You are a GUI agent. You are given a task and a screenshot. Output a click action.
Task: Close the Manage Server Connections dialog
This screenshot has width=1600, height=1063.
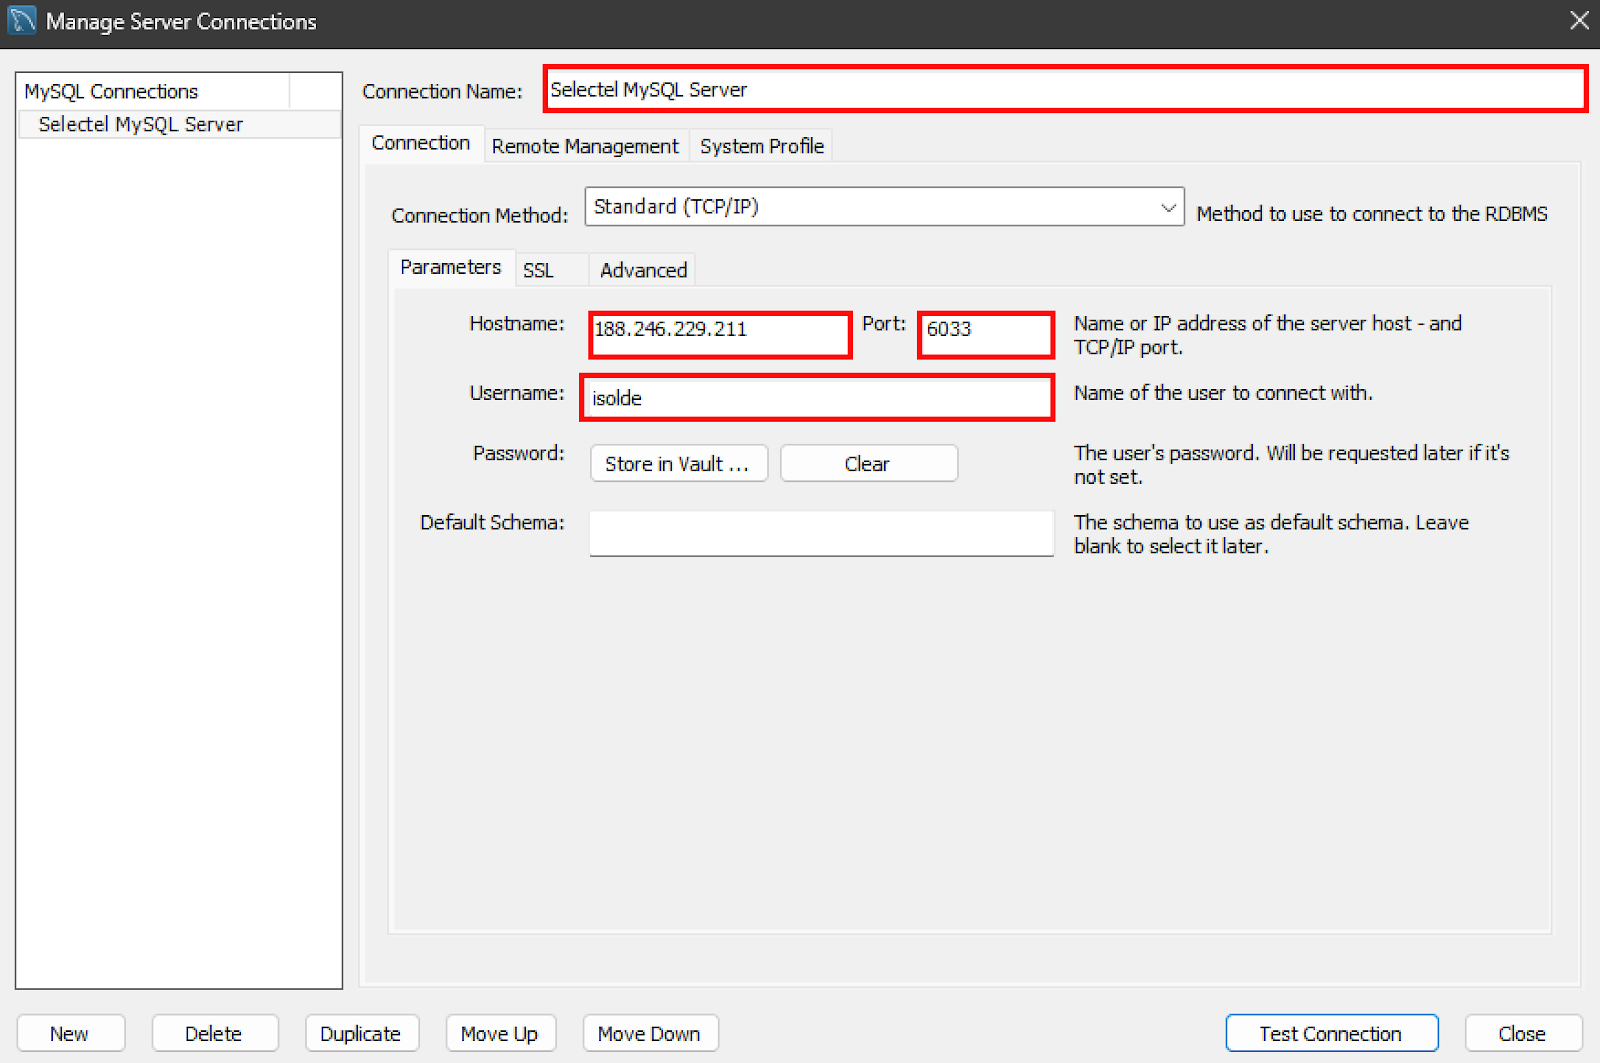pos(1579,20)
